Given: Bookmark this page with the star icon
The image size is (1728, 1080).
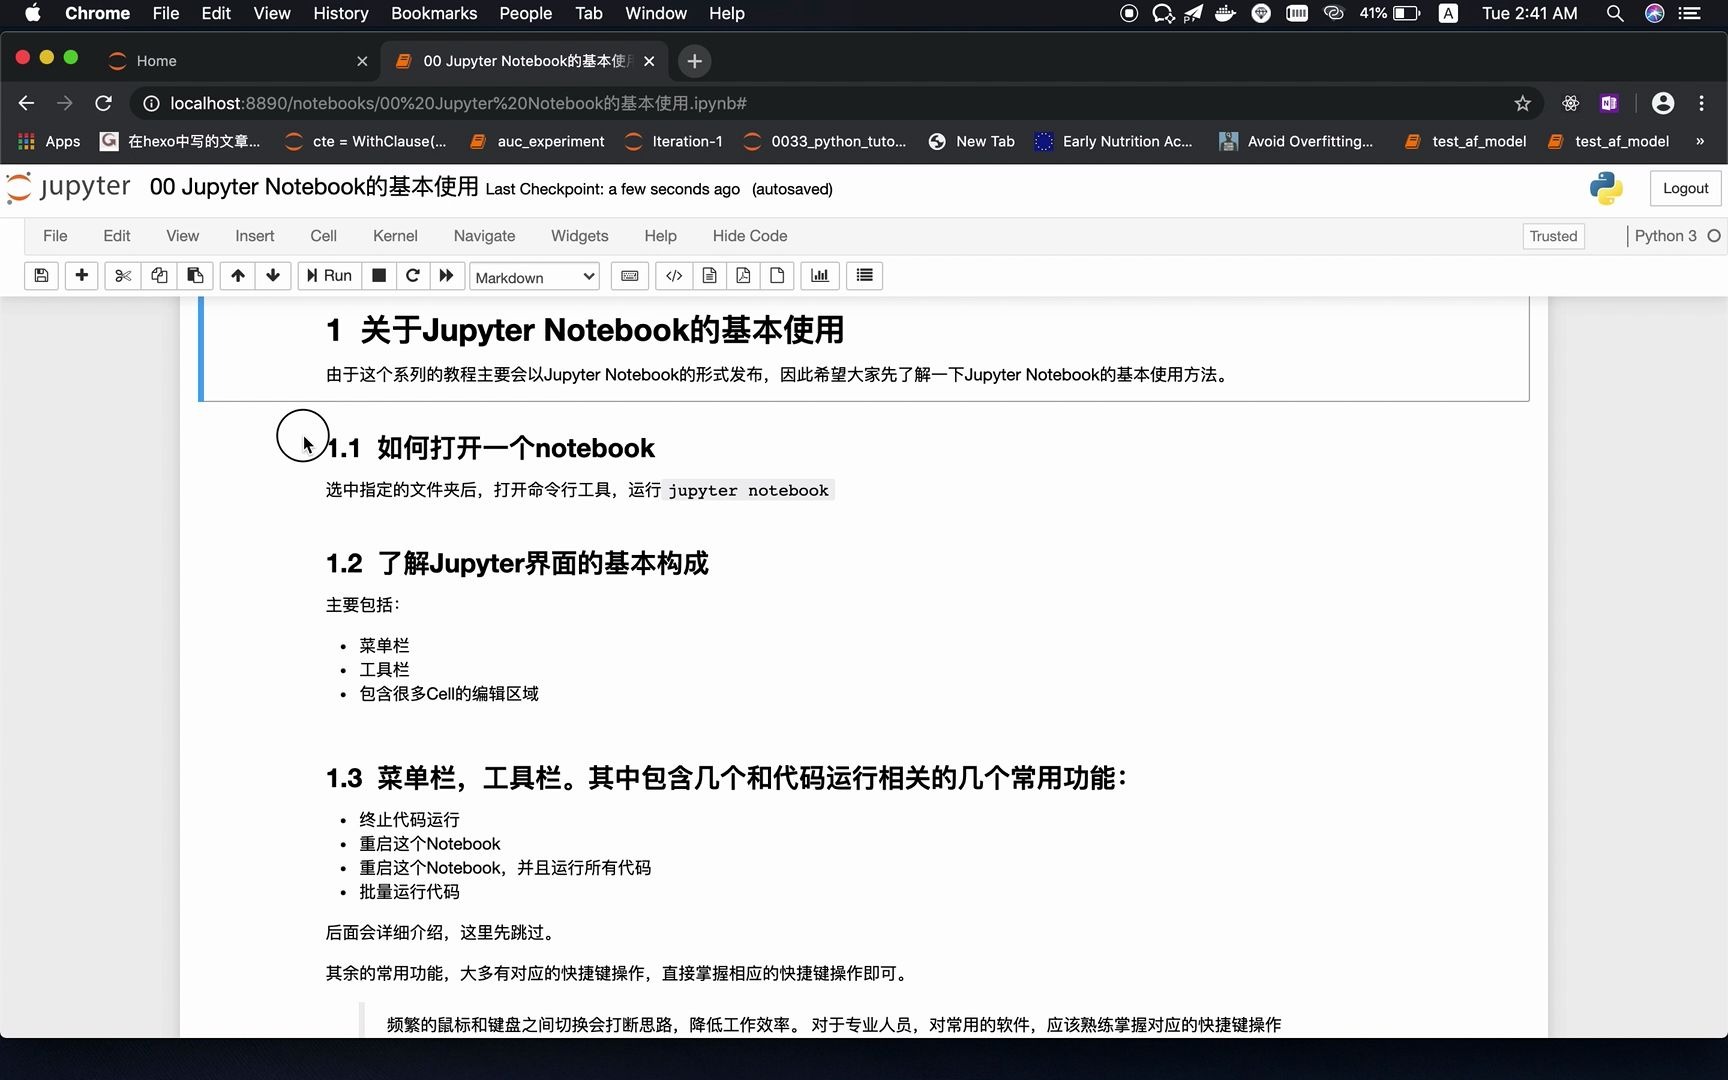Looking at the screenshot, I should coord(1521,103).
